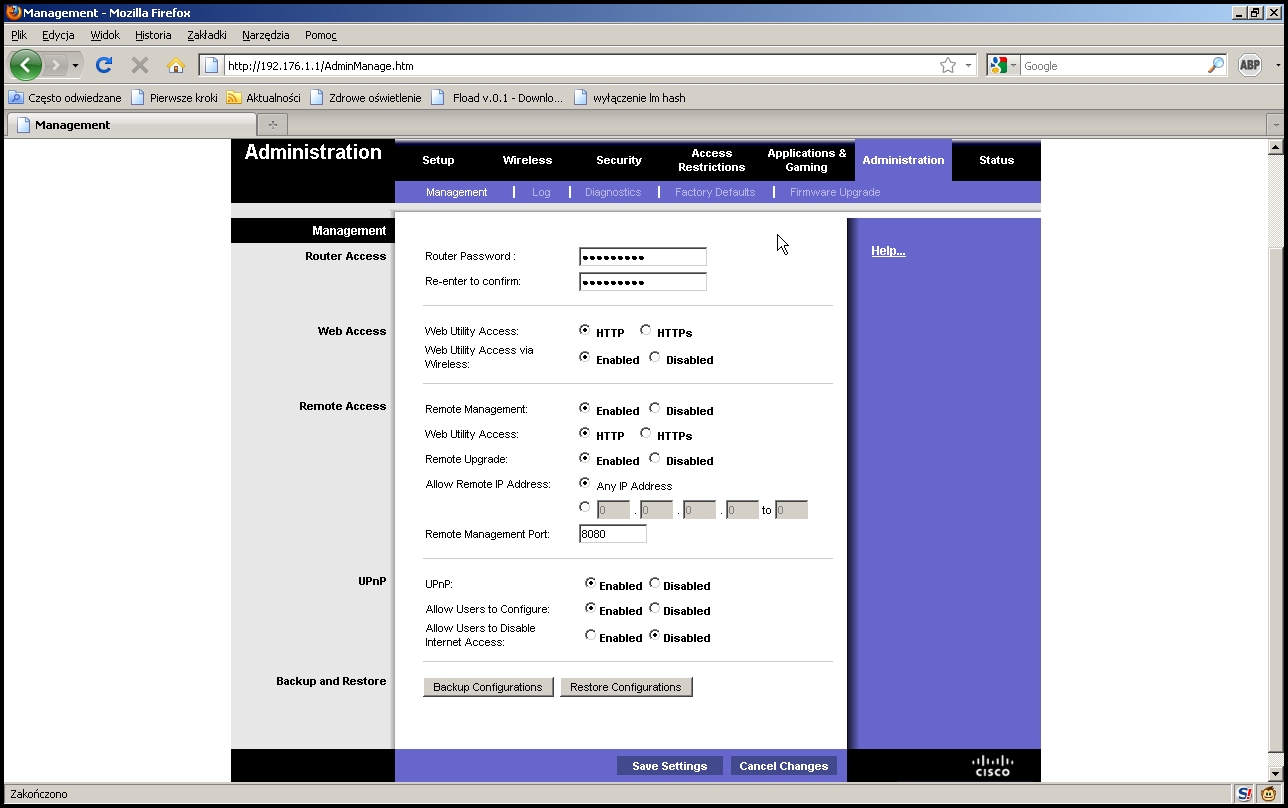Open the Fload v.0.1 bookmark
Image resolution: width=1288 pixels, height=808 pixels.
(x=498, y=98)
